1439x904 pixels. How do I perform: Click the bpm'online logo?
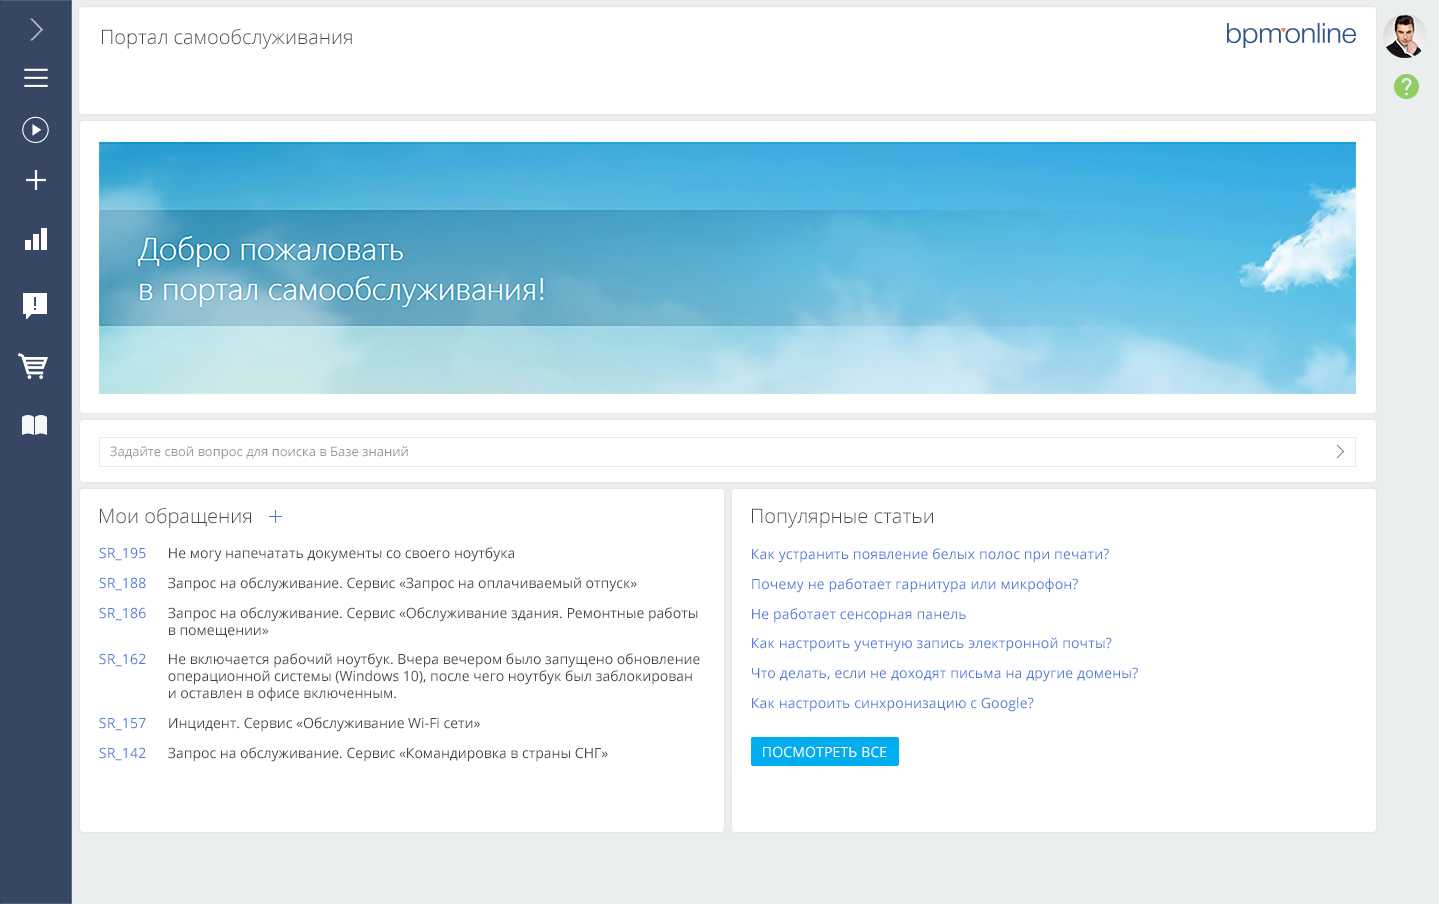click(1290, 34)
